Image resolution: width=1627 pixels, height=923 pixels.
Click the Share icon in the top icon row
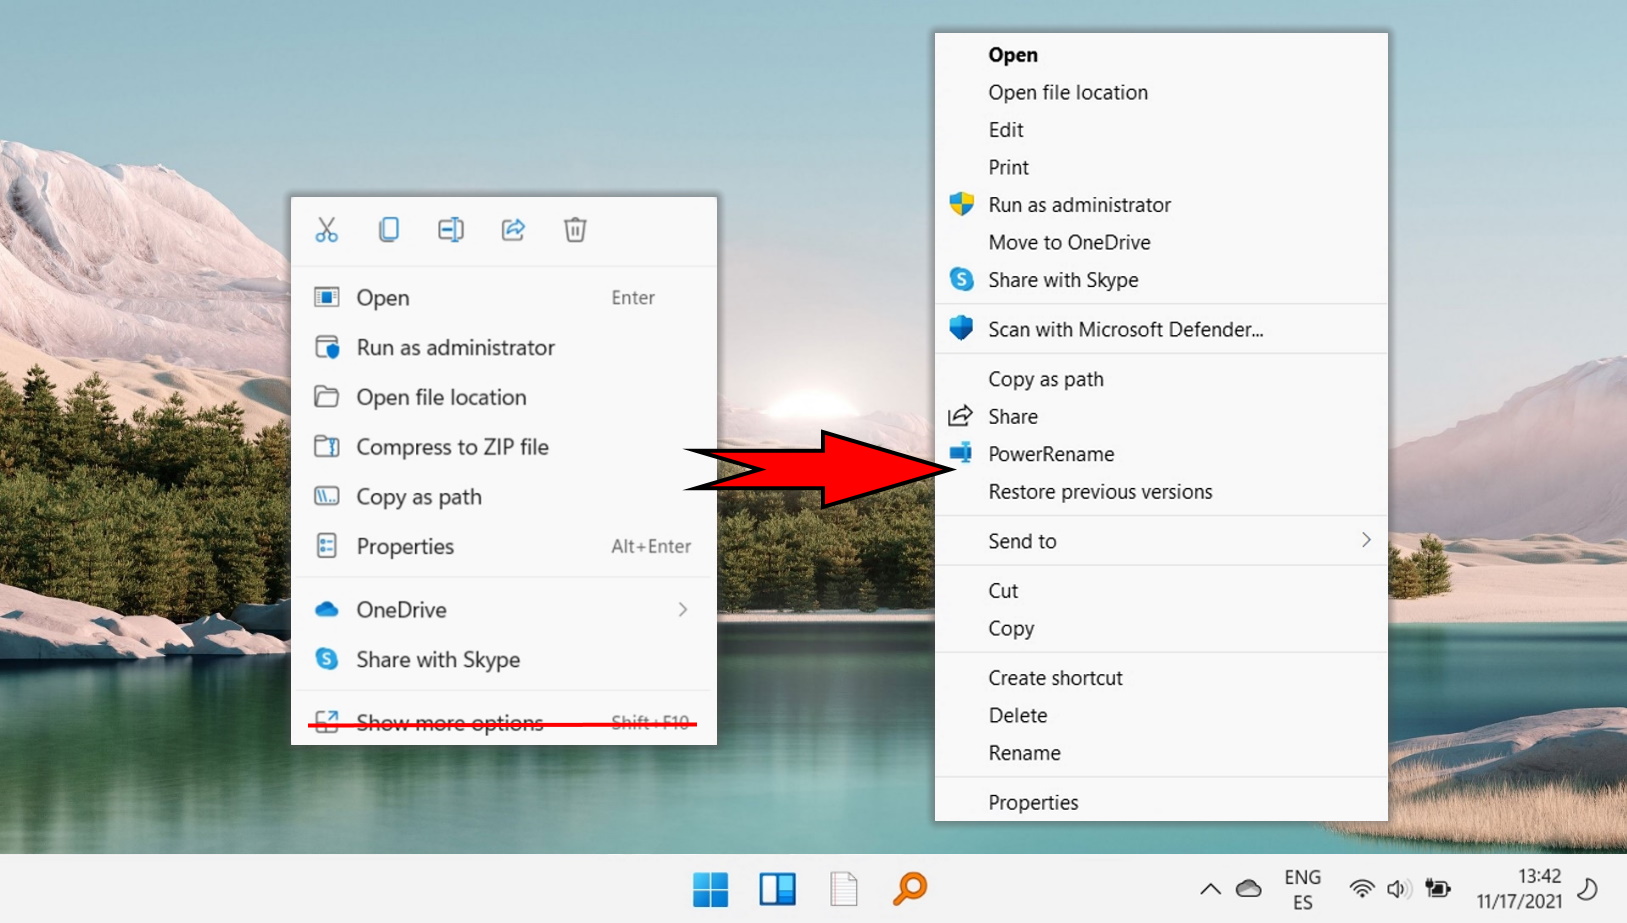pos(513,230)
